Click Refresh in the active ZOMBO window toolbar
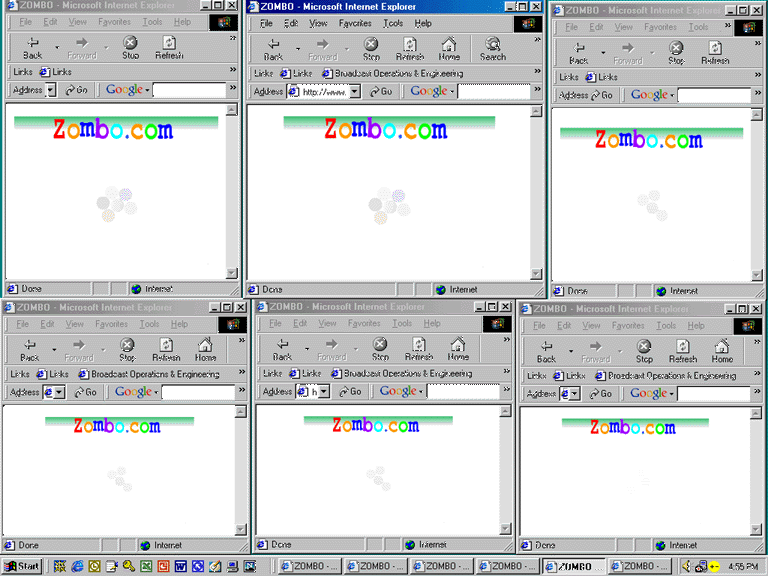This screenshot has height=576, width=768. (x=409, y=49)
